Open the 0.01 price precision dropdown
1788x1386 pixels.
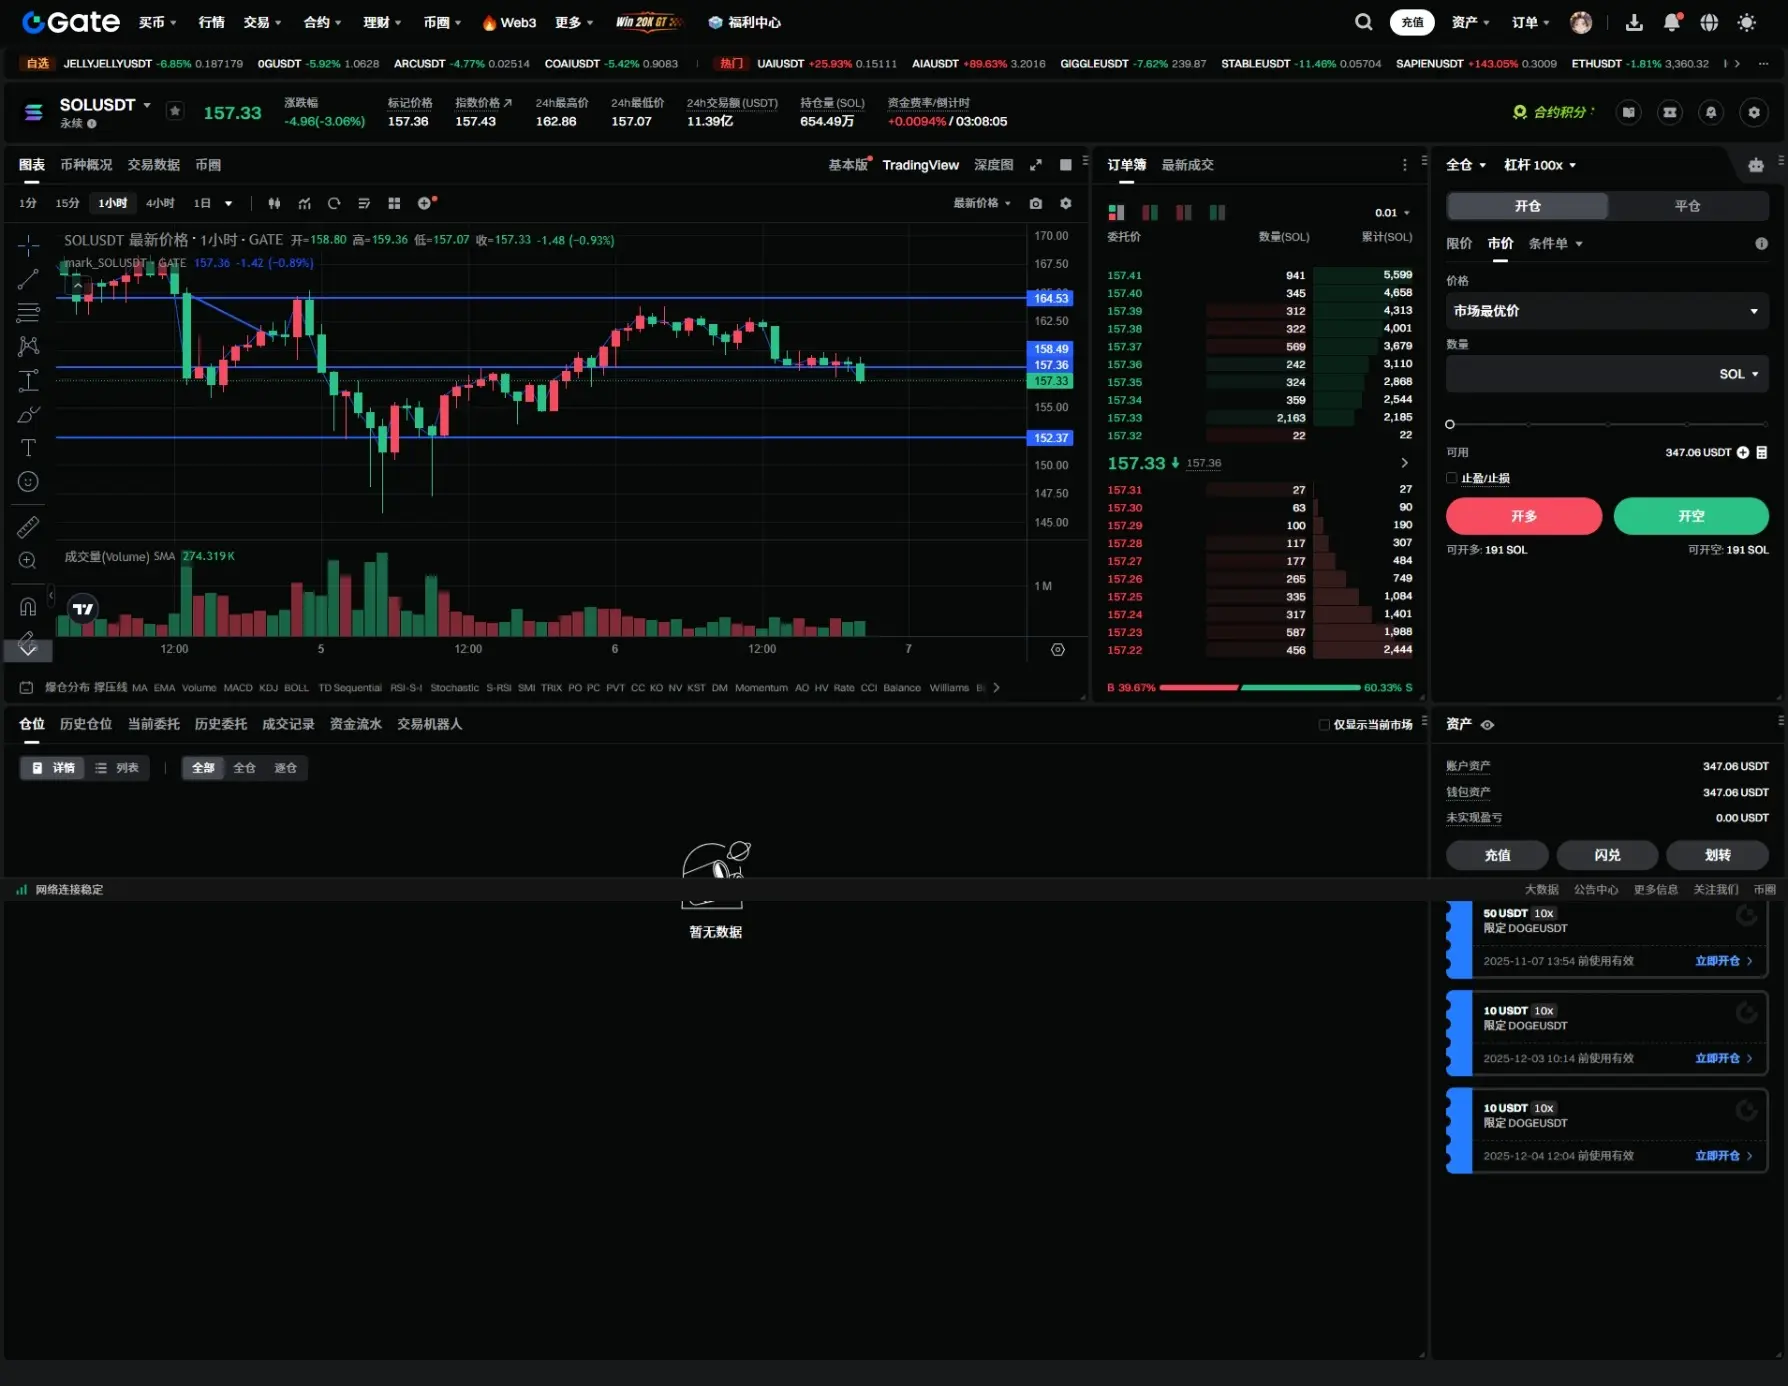point(1392,212)
